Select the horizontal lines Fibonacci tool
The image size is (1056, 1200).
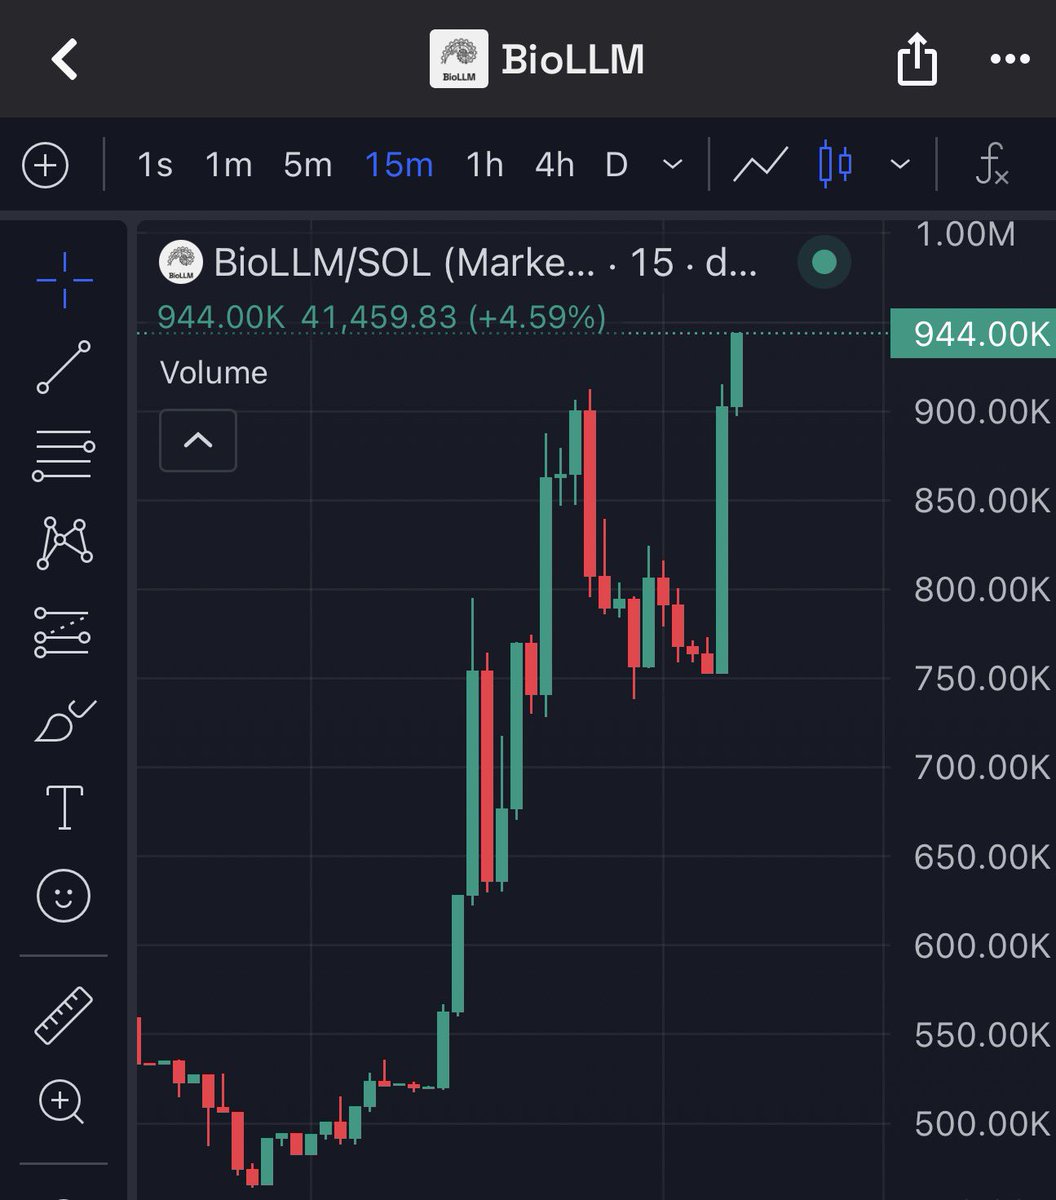pyautogui.click(x=64, y=456)
